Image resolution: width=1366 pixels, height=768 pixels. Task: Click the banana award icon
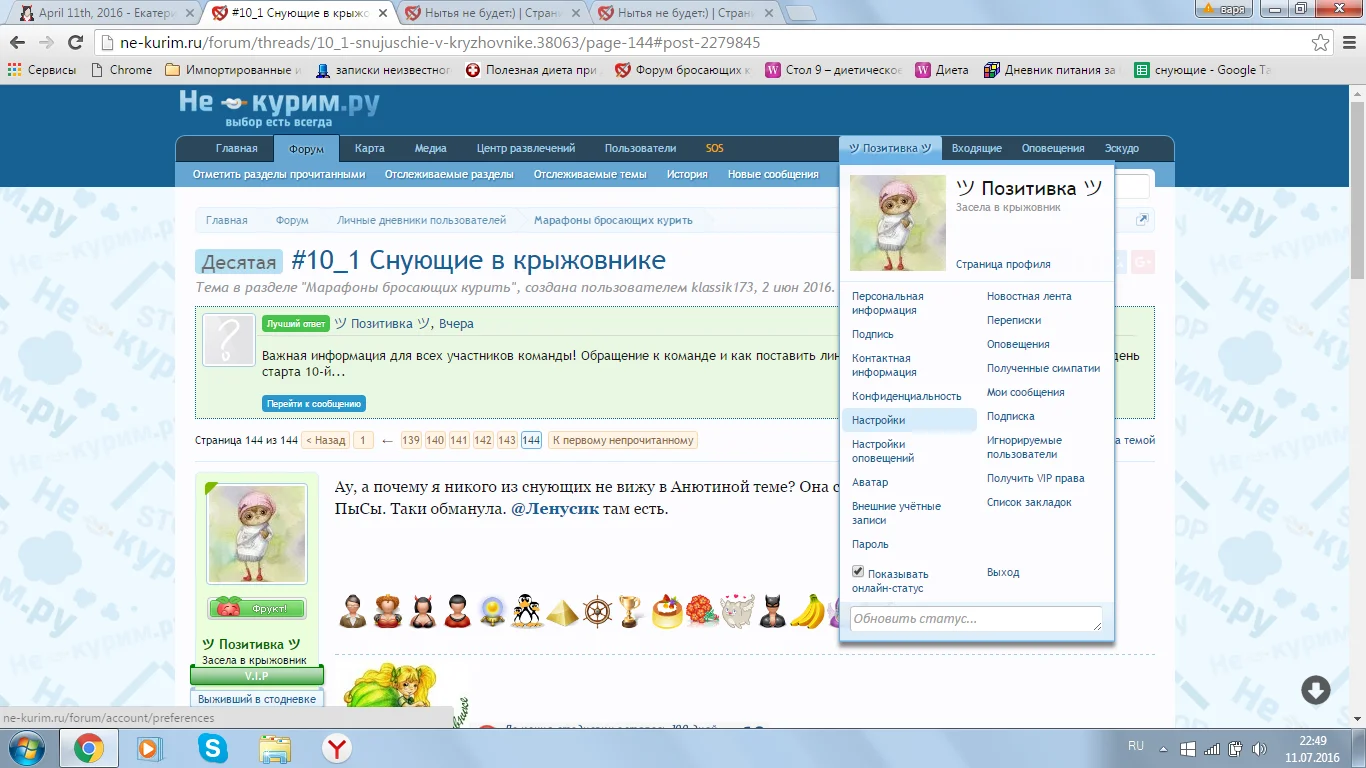coord(807,611)
